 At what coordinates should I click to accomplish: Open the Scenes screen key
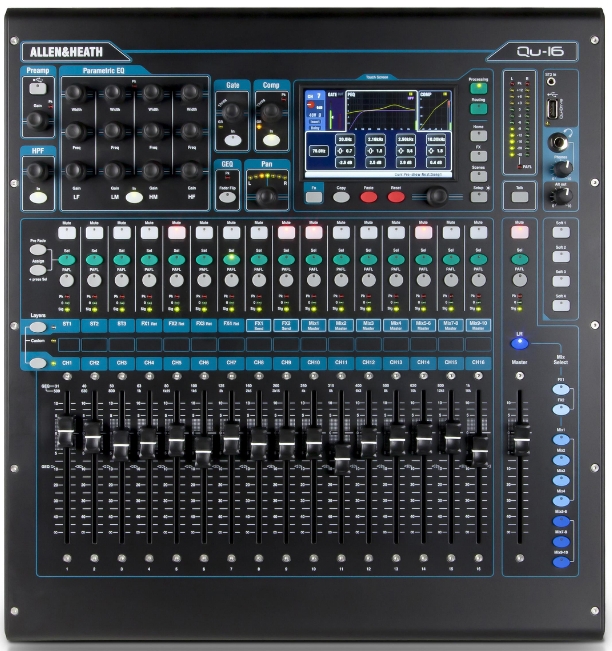click(x=478, y=176)
